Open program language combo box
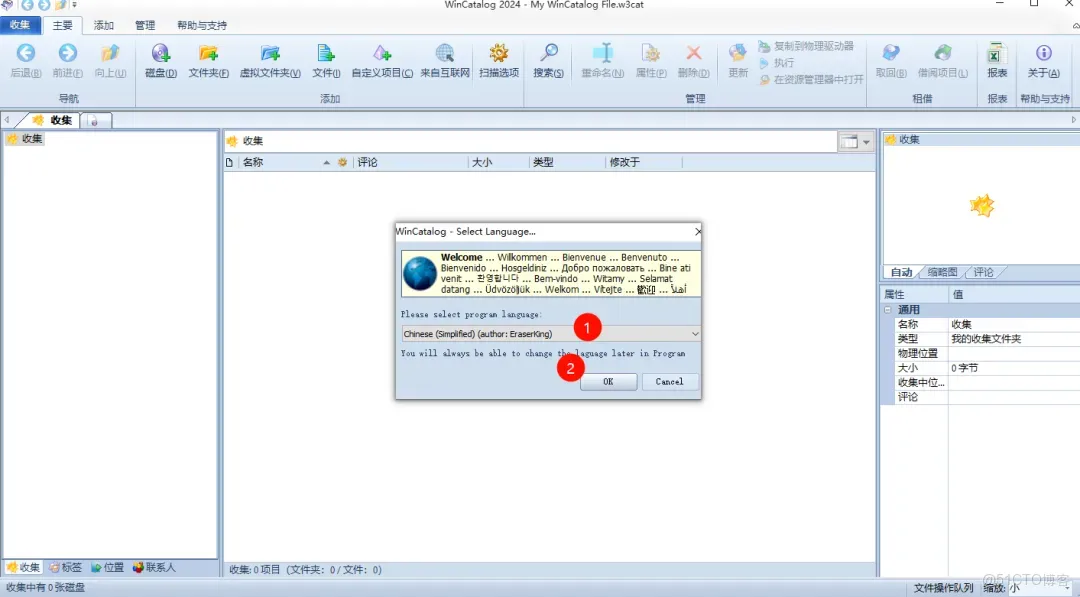Viewport: 1080px width, 597px height. (x=551, y=334)
